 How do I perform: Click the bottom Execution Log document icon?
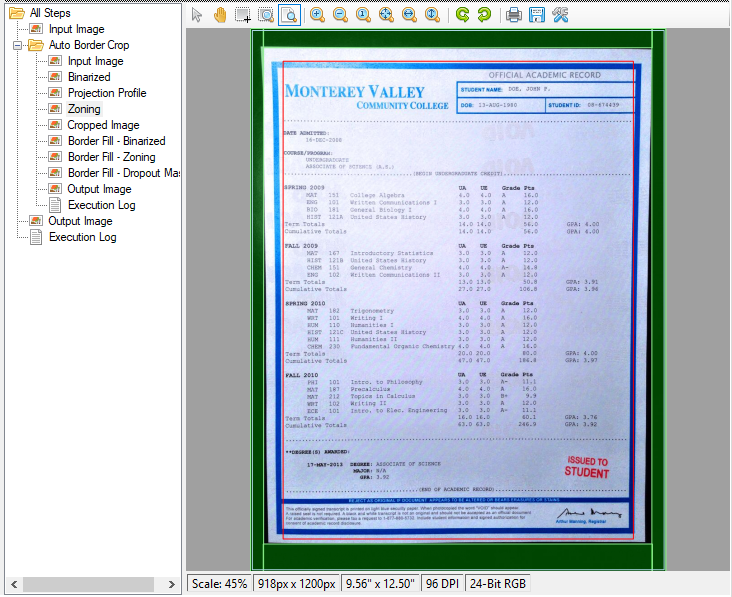(x=36, y=237)
